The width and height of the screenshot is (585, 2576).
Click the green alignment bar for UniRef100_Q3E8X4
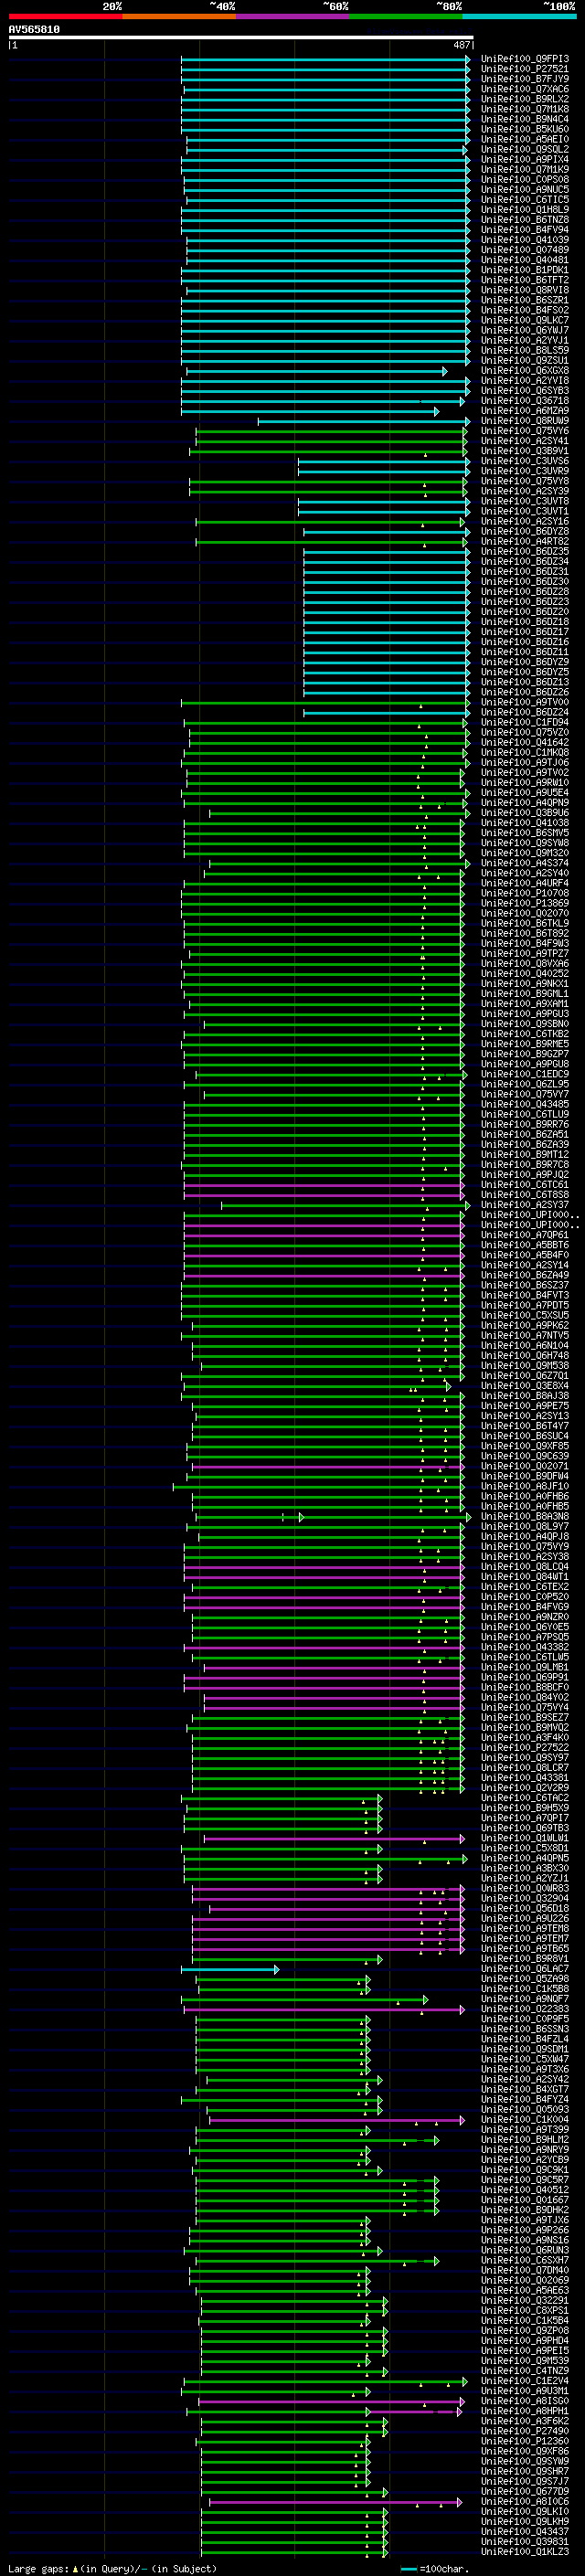coord(318,1386)
